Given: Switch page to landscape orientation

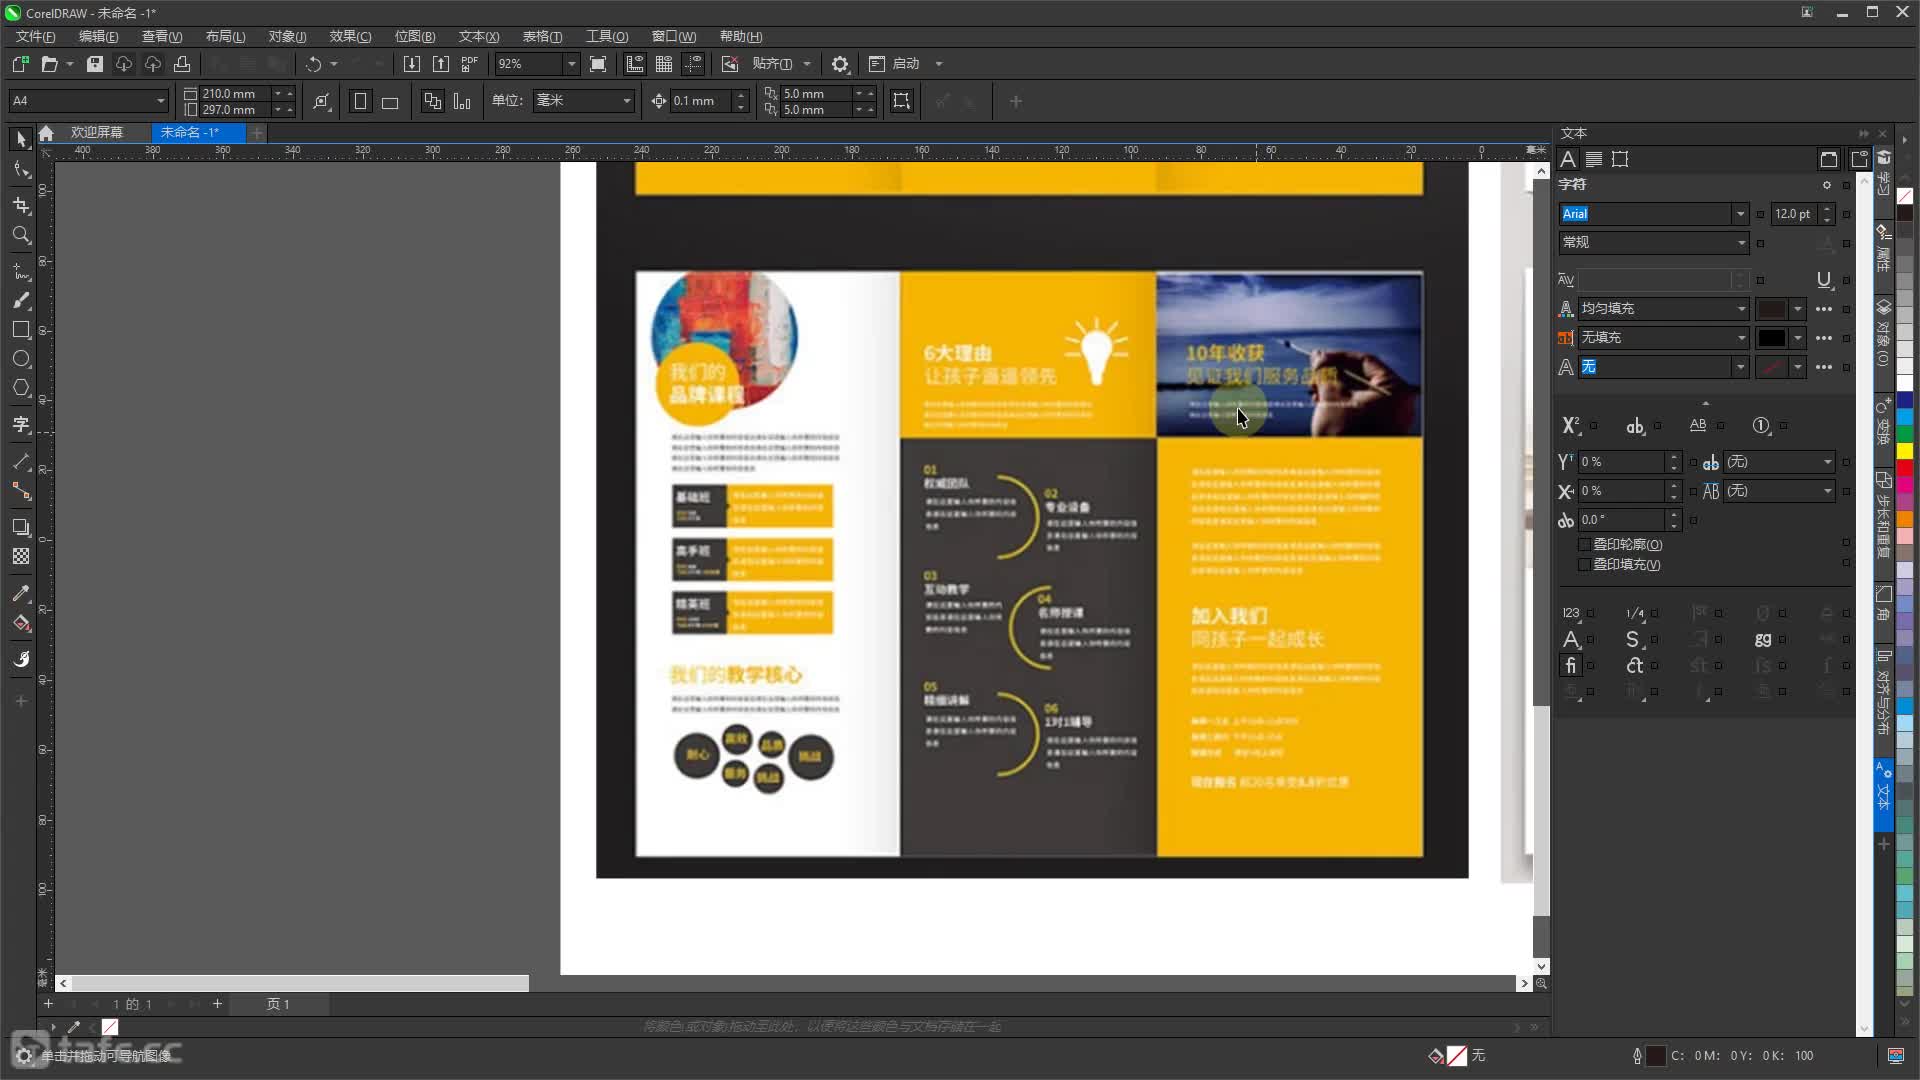Looking at the screenshot, I should point(390,101).
